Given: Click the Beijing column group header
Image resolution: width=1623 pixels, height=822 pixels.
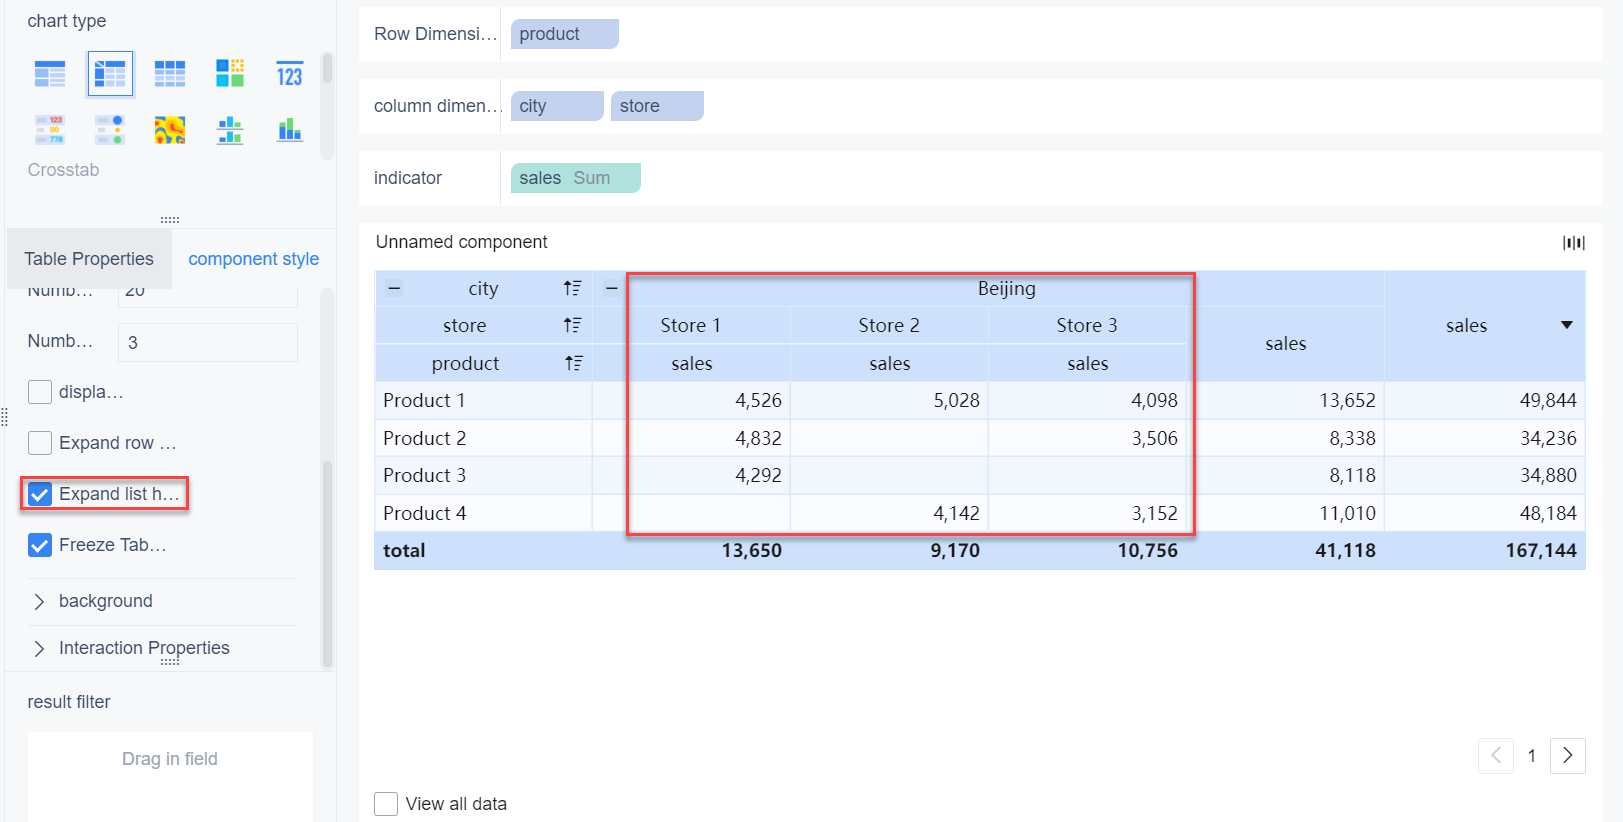Looking at the screenshot, I should tap(1007, 288).
